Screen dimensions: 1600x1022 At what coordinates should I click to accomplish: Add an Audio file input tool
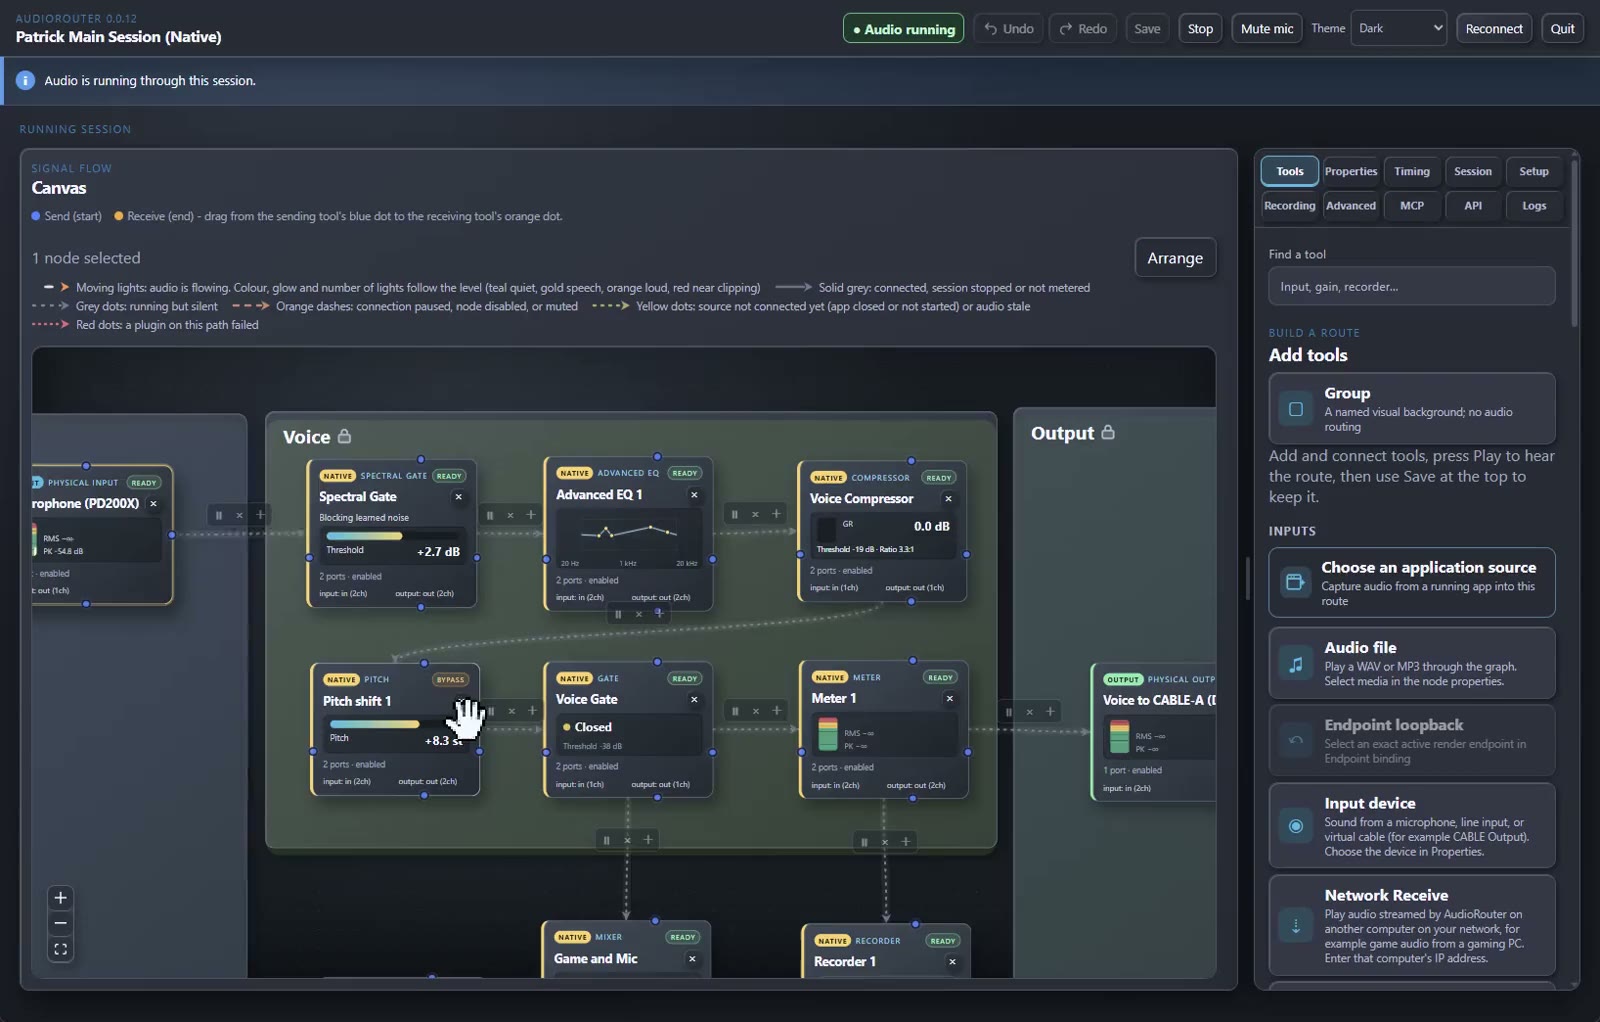1412,663
